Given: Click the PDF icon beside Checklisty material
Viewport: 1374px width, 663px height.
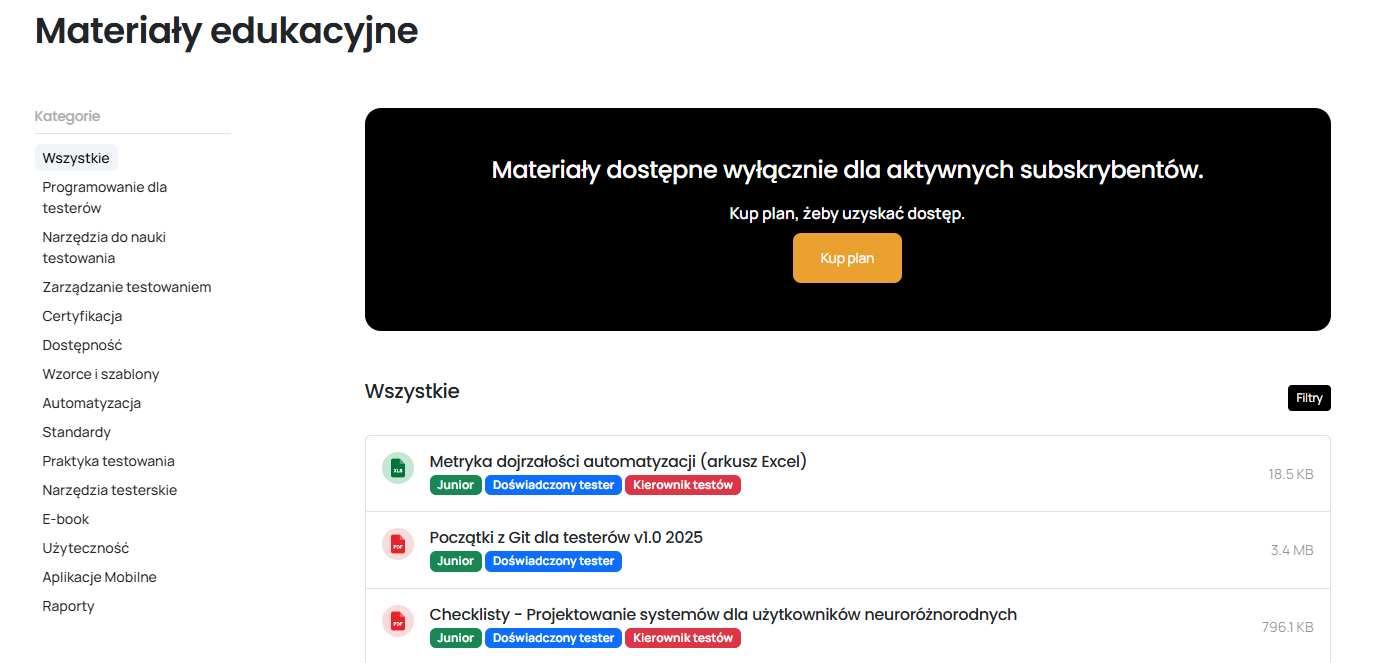Looking at the screenshot, I should pos(397,620).
